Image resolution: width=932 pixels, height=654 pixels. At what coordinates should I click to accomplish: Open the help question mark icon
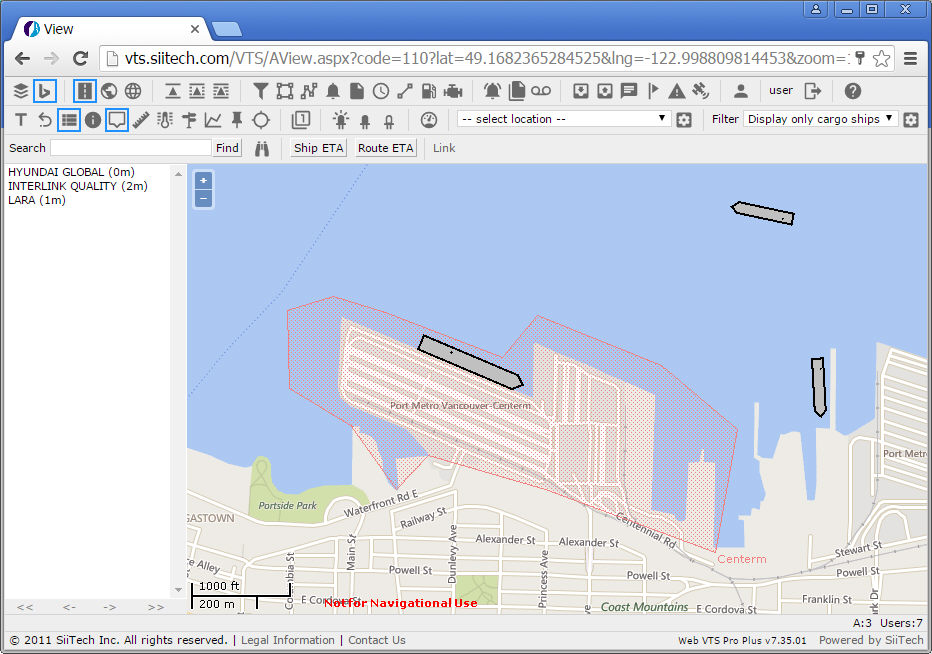point(852,91)
